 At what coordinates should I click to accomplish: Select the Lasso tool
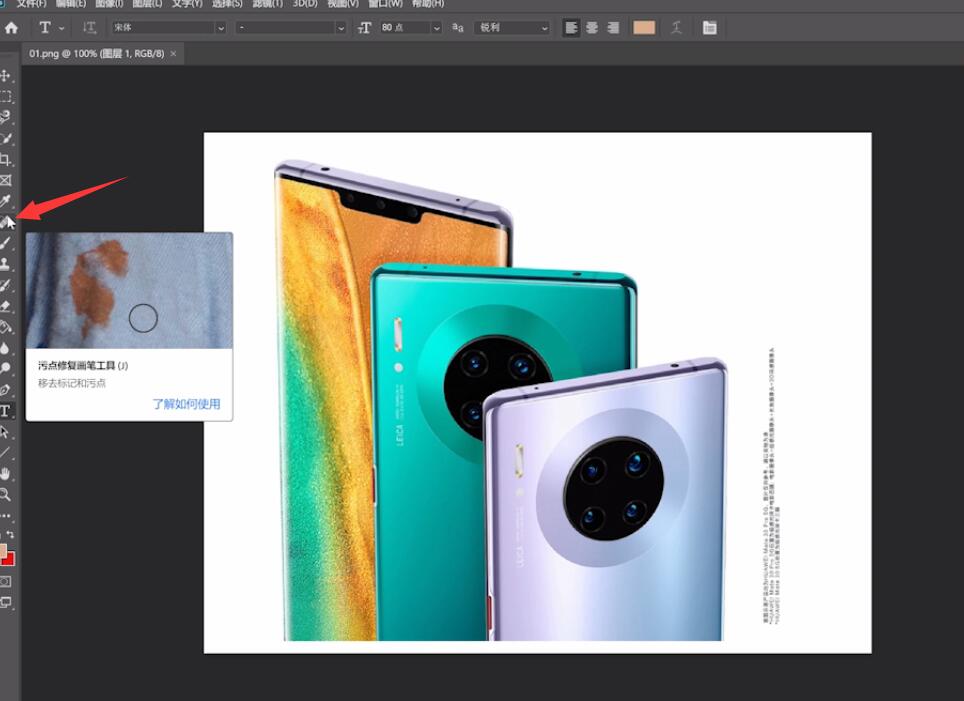coord(6,117)
